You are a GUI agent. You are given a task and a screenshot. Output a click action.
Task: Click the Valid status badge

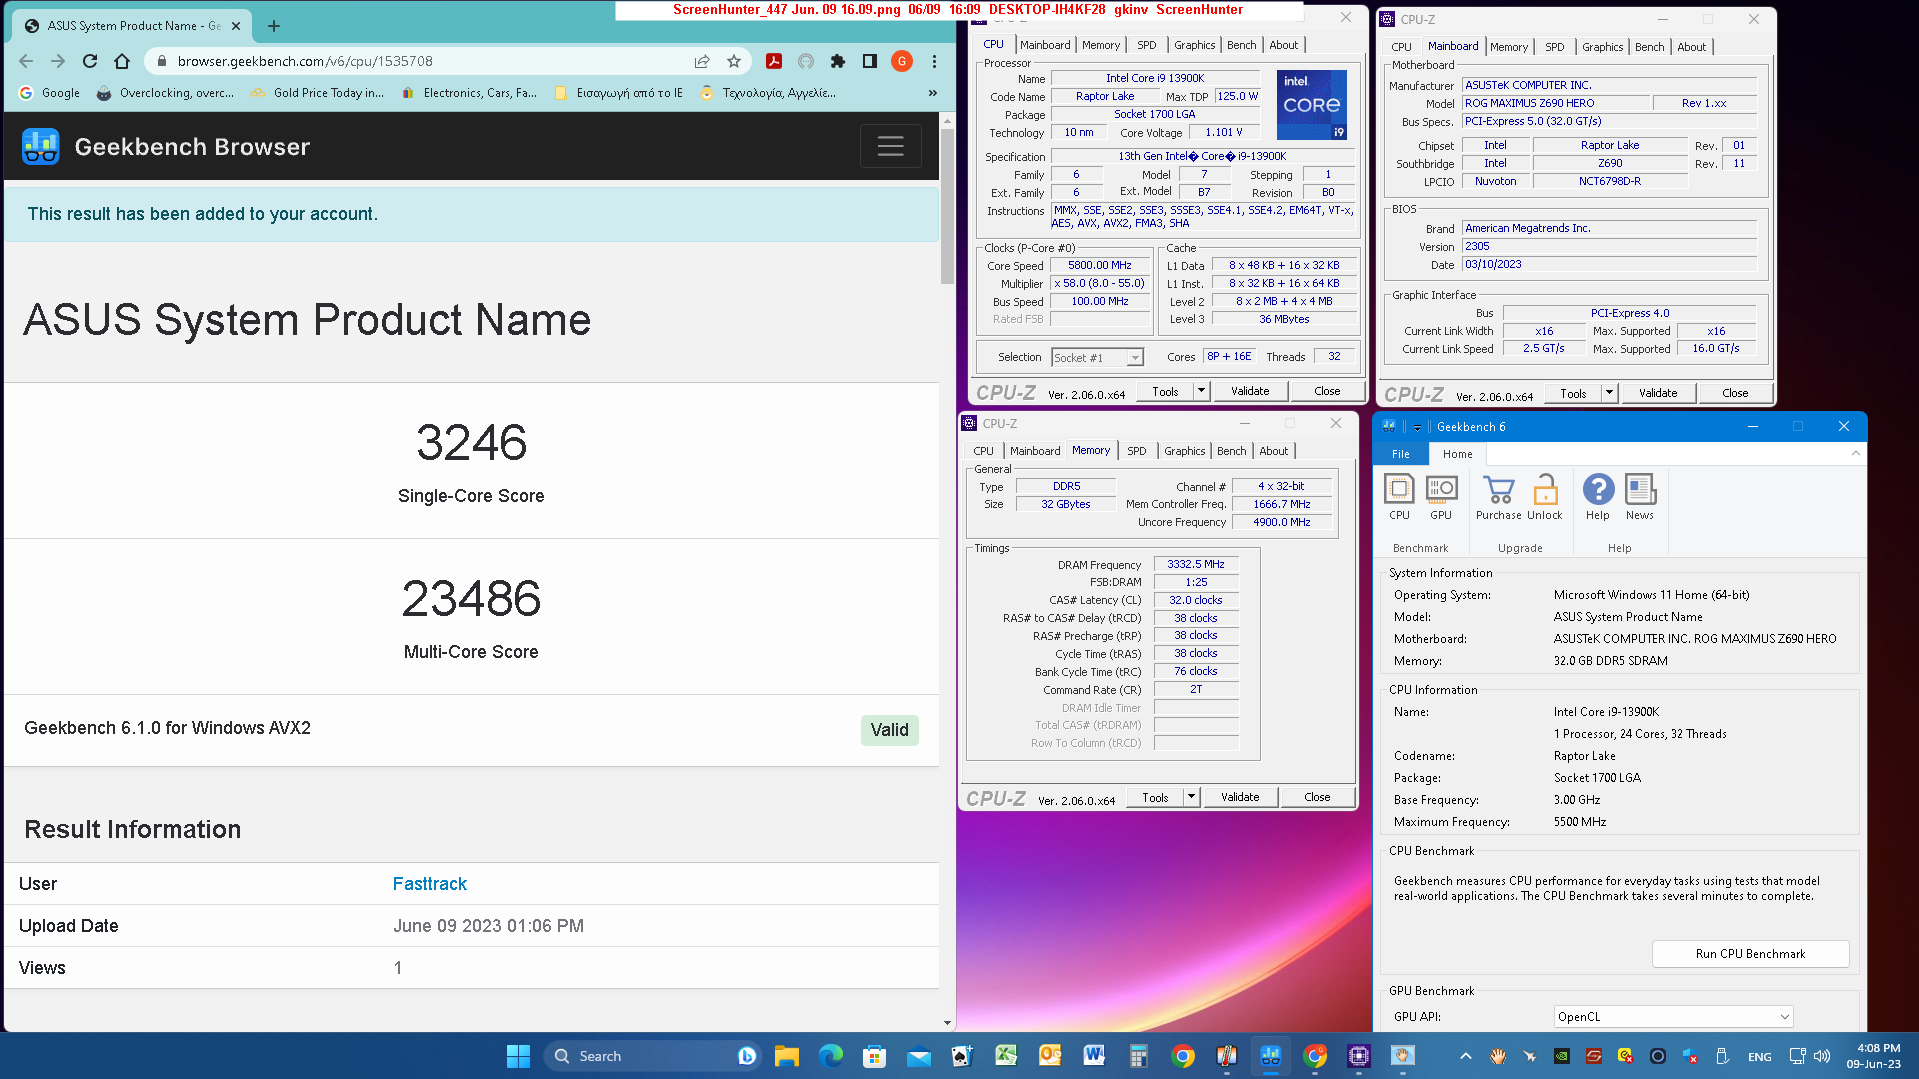point(889,730)
